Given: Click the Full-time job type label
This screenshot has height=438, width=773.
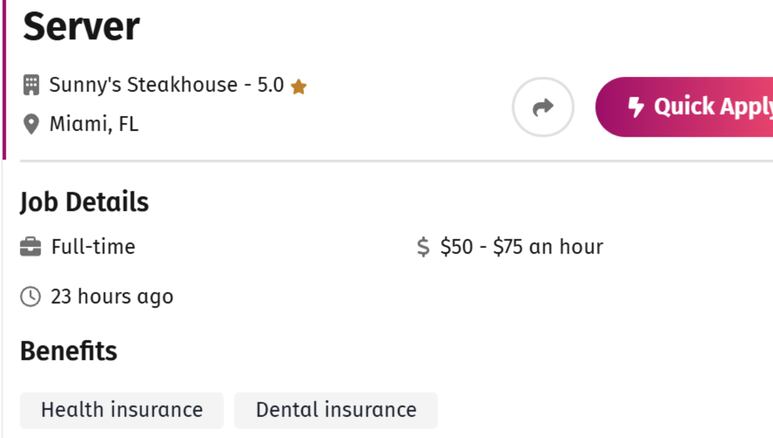Looking at the screenshot, I should [93, 247].
